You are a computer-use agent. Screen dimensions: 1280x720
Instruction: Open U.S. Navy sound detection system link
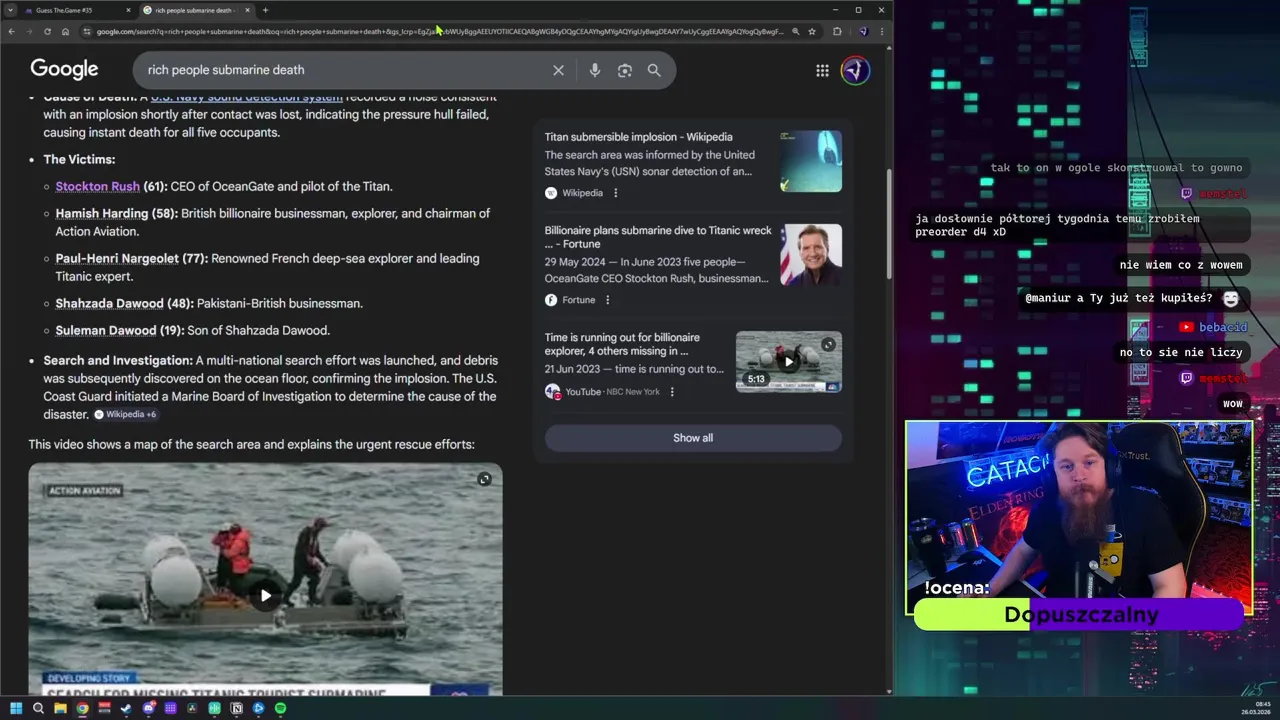coord(247,97)
